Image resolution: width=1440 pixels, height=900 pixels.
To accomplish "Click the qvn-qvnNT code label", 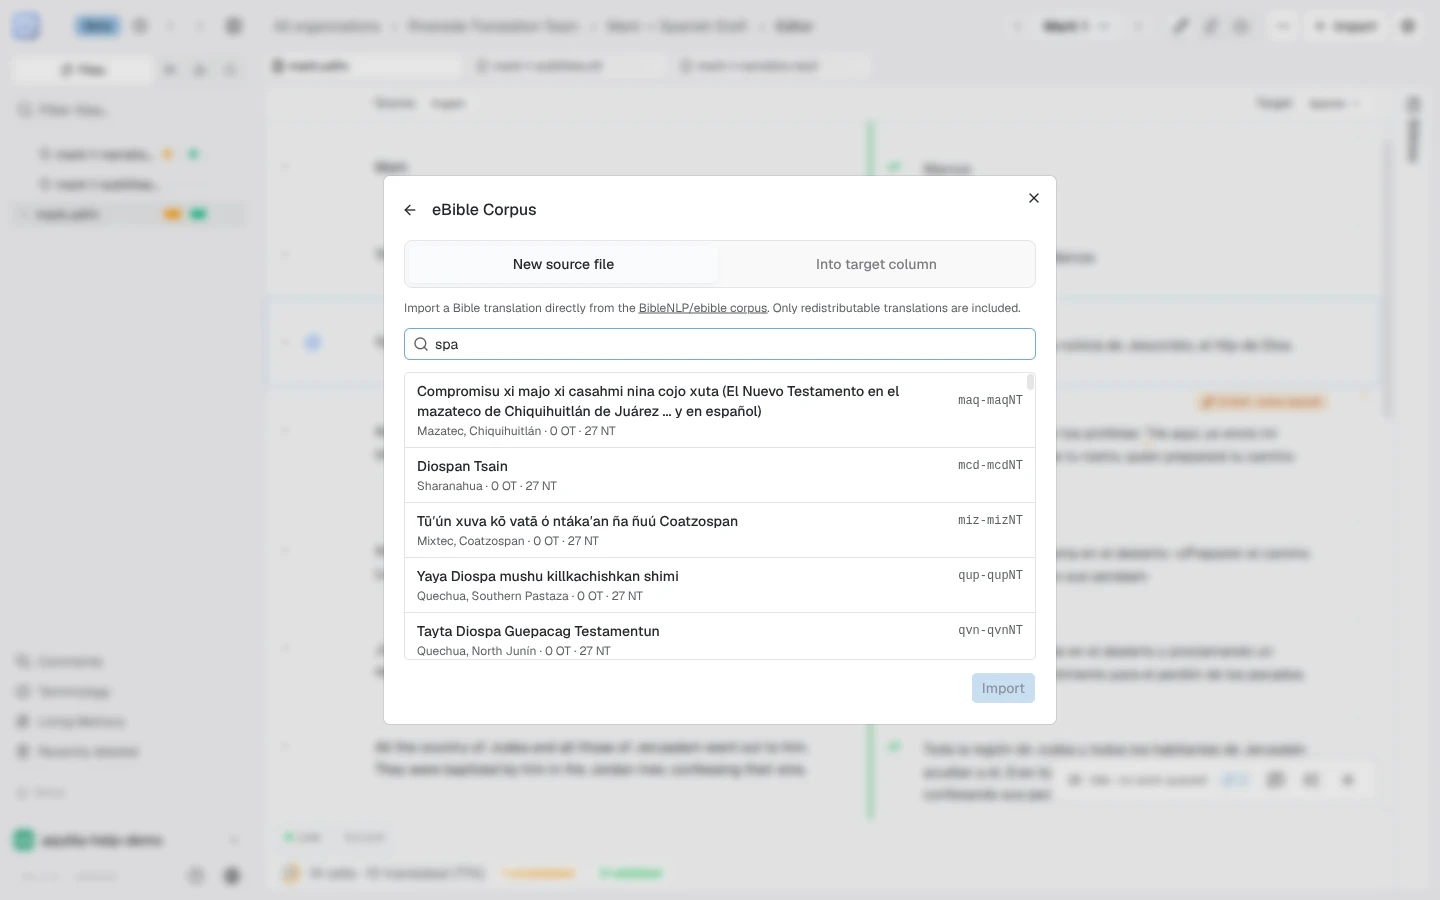I will pyautogui.click(x=990, y=630).
